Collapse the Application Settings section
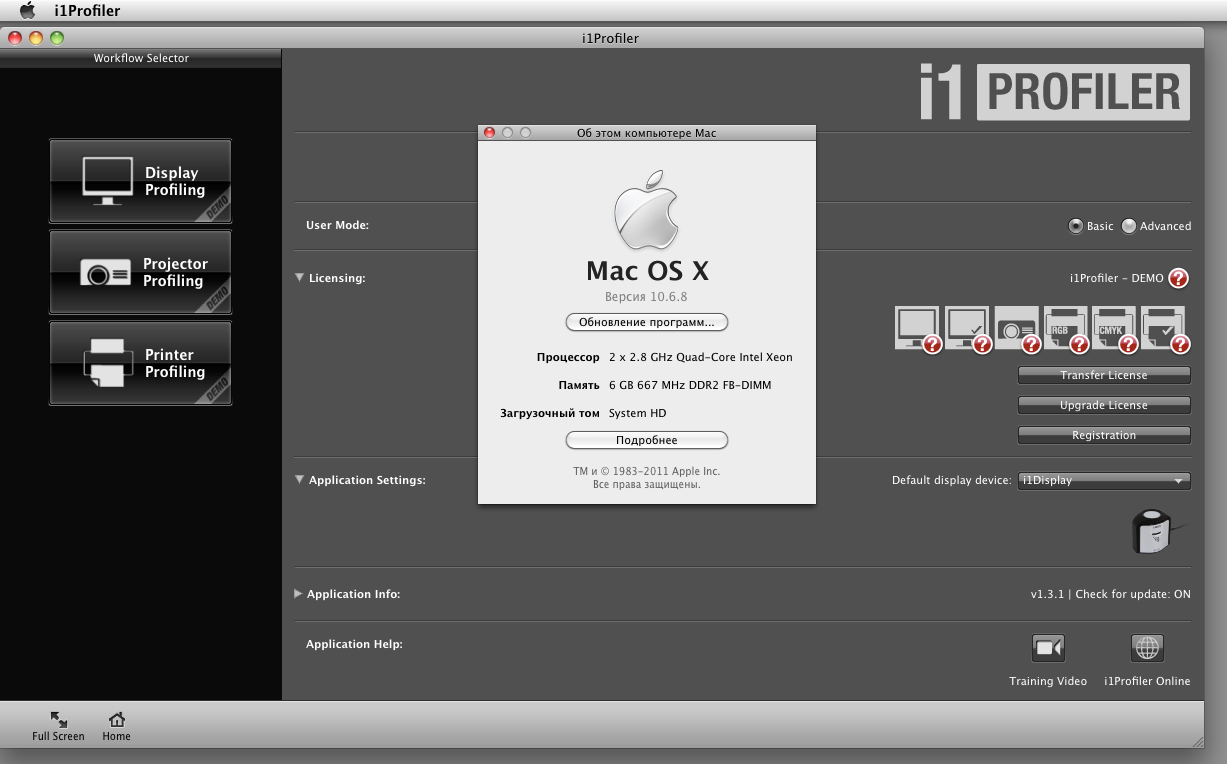Image resolution: width=1227 pixels, height=764 pixels. 300,480
